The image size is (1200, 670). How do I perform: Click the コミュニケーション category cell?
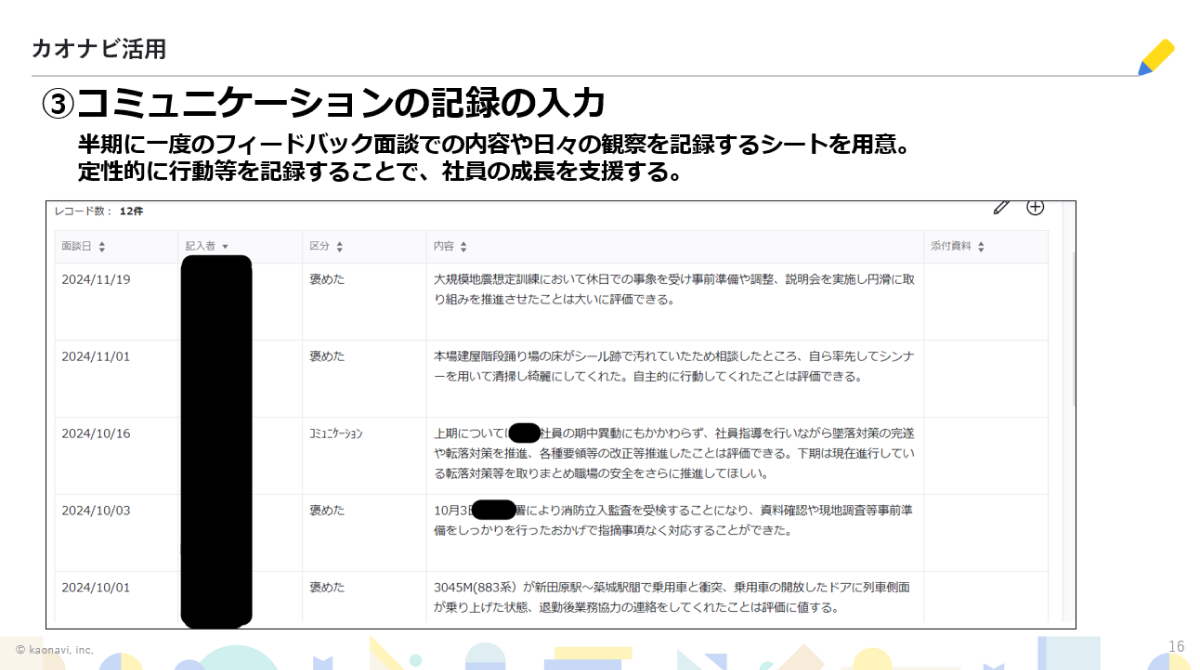pyautogui.click(x=336, y=433)
